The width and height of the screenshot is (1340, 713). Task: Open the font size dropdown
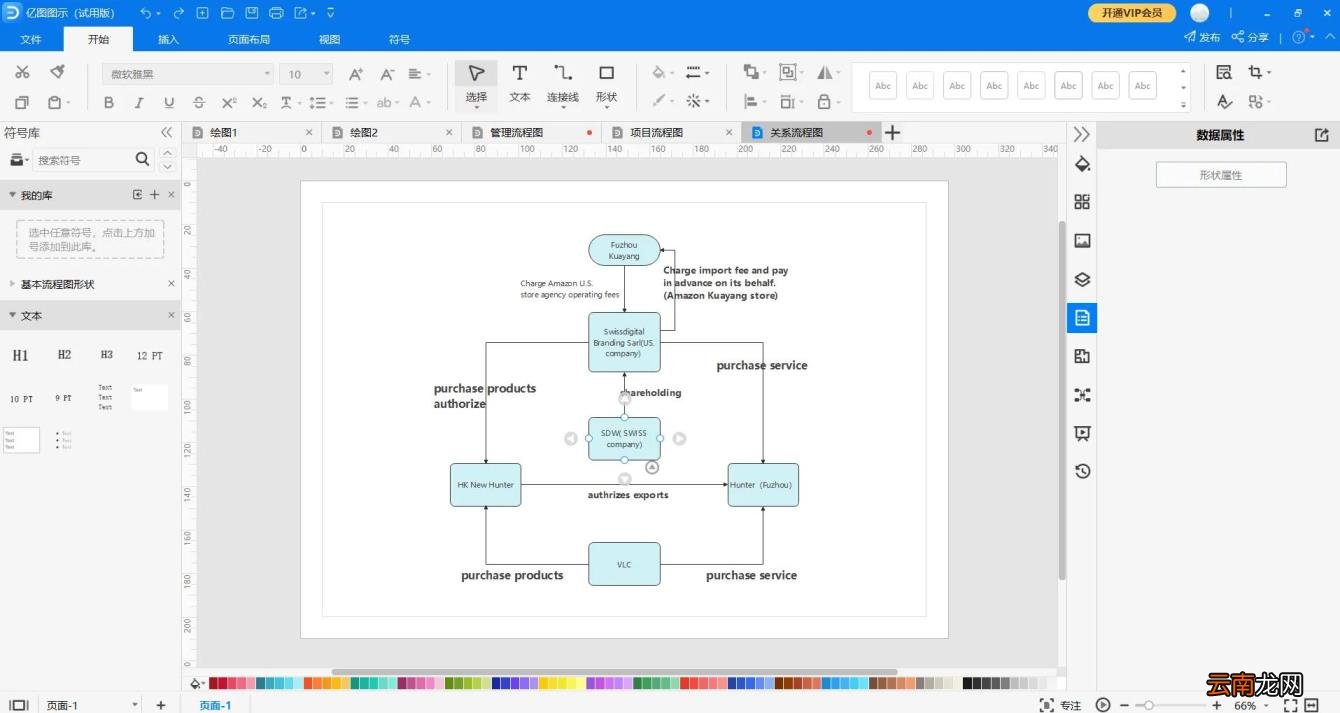327,74
